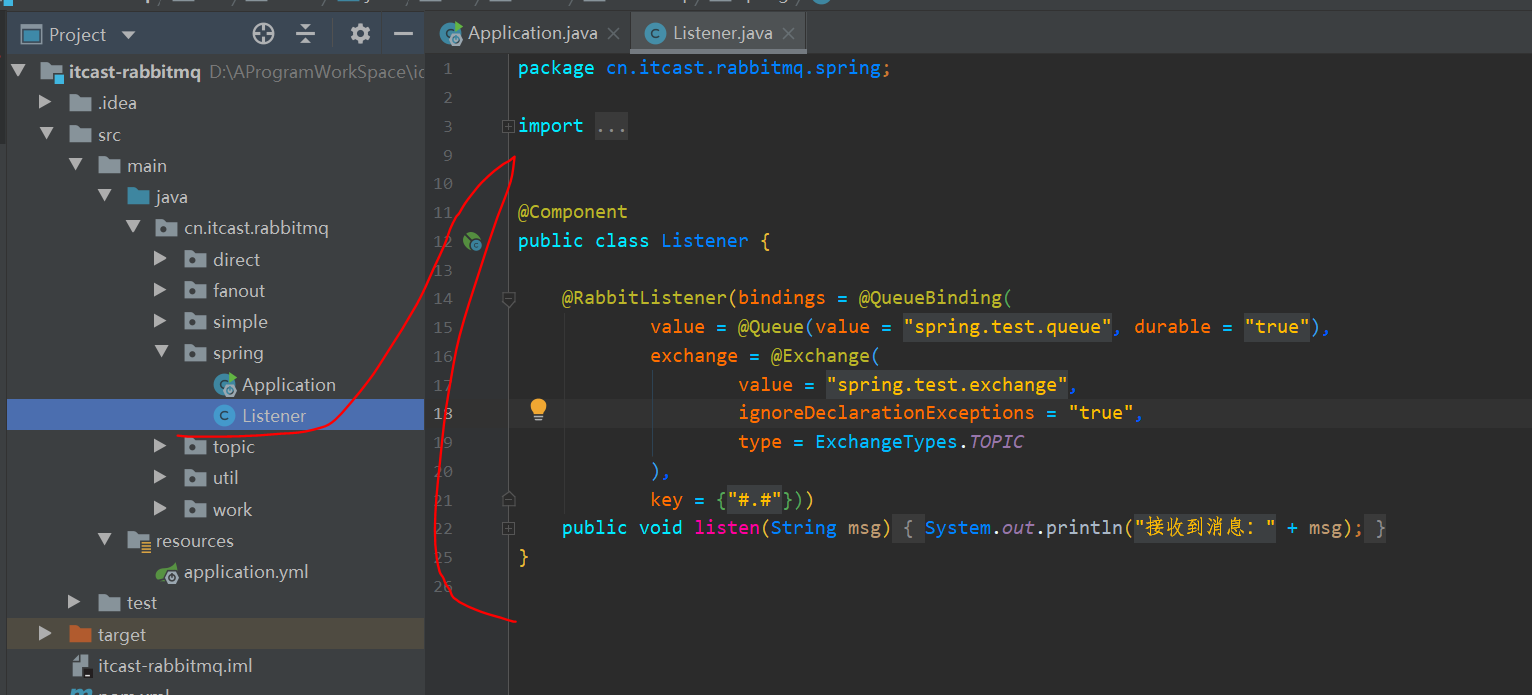This screenshot has width=1532, height=695.
Task: Click the application.yml Spring leaf icon
Action: tap(167, 573)
